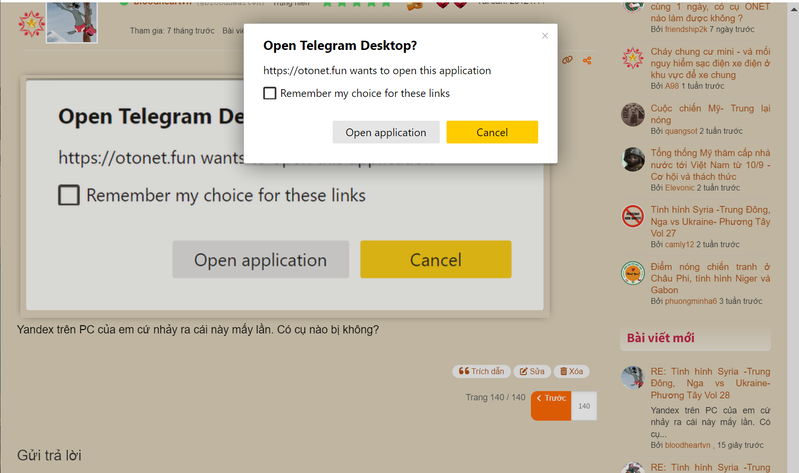Screen dimensions: 799x473
Task: Click avatar beside 'RE: Tình hình Syria' Vol 28
Action: tap(633, 378)
